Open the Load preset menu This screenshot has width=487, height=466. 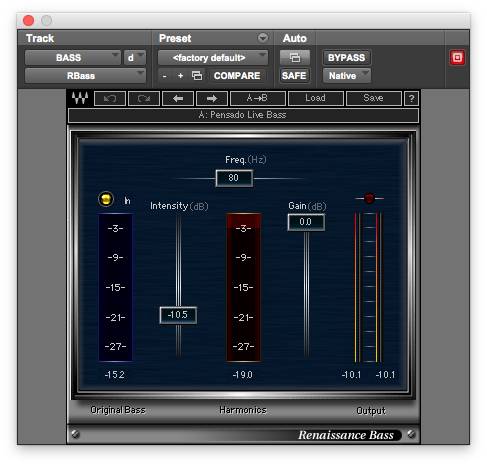coord(315,98)
